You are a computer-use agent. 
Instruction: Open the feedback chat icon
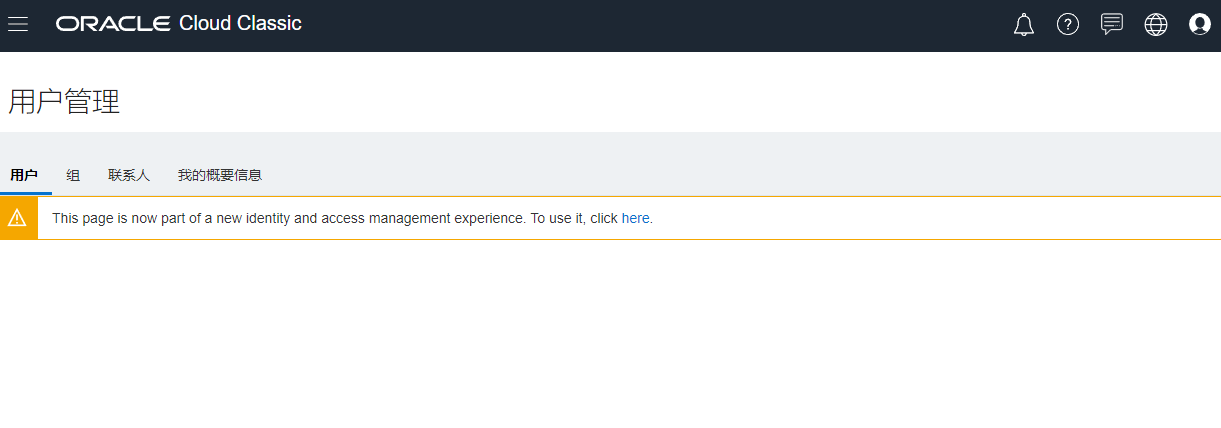click(x=1112, y=25)
